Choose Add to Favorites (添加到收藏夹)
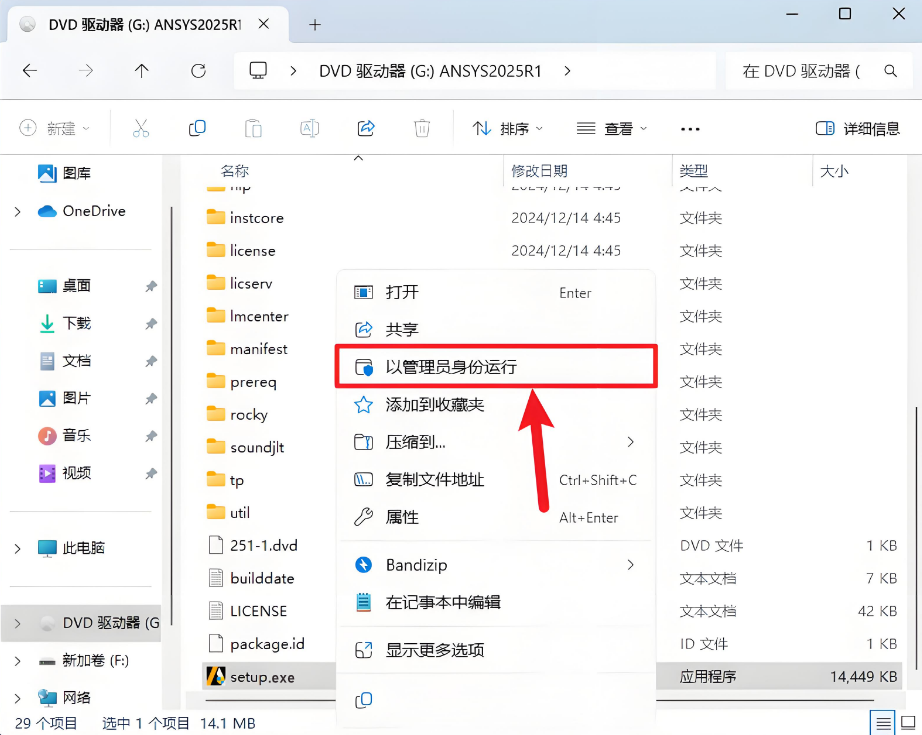The height and width of the screenshot is (735, 922). [x=496, y=405]
